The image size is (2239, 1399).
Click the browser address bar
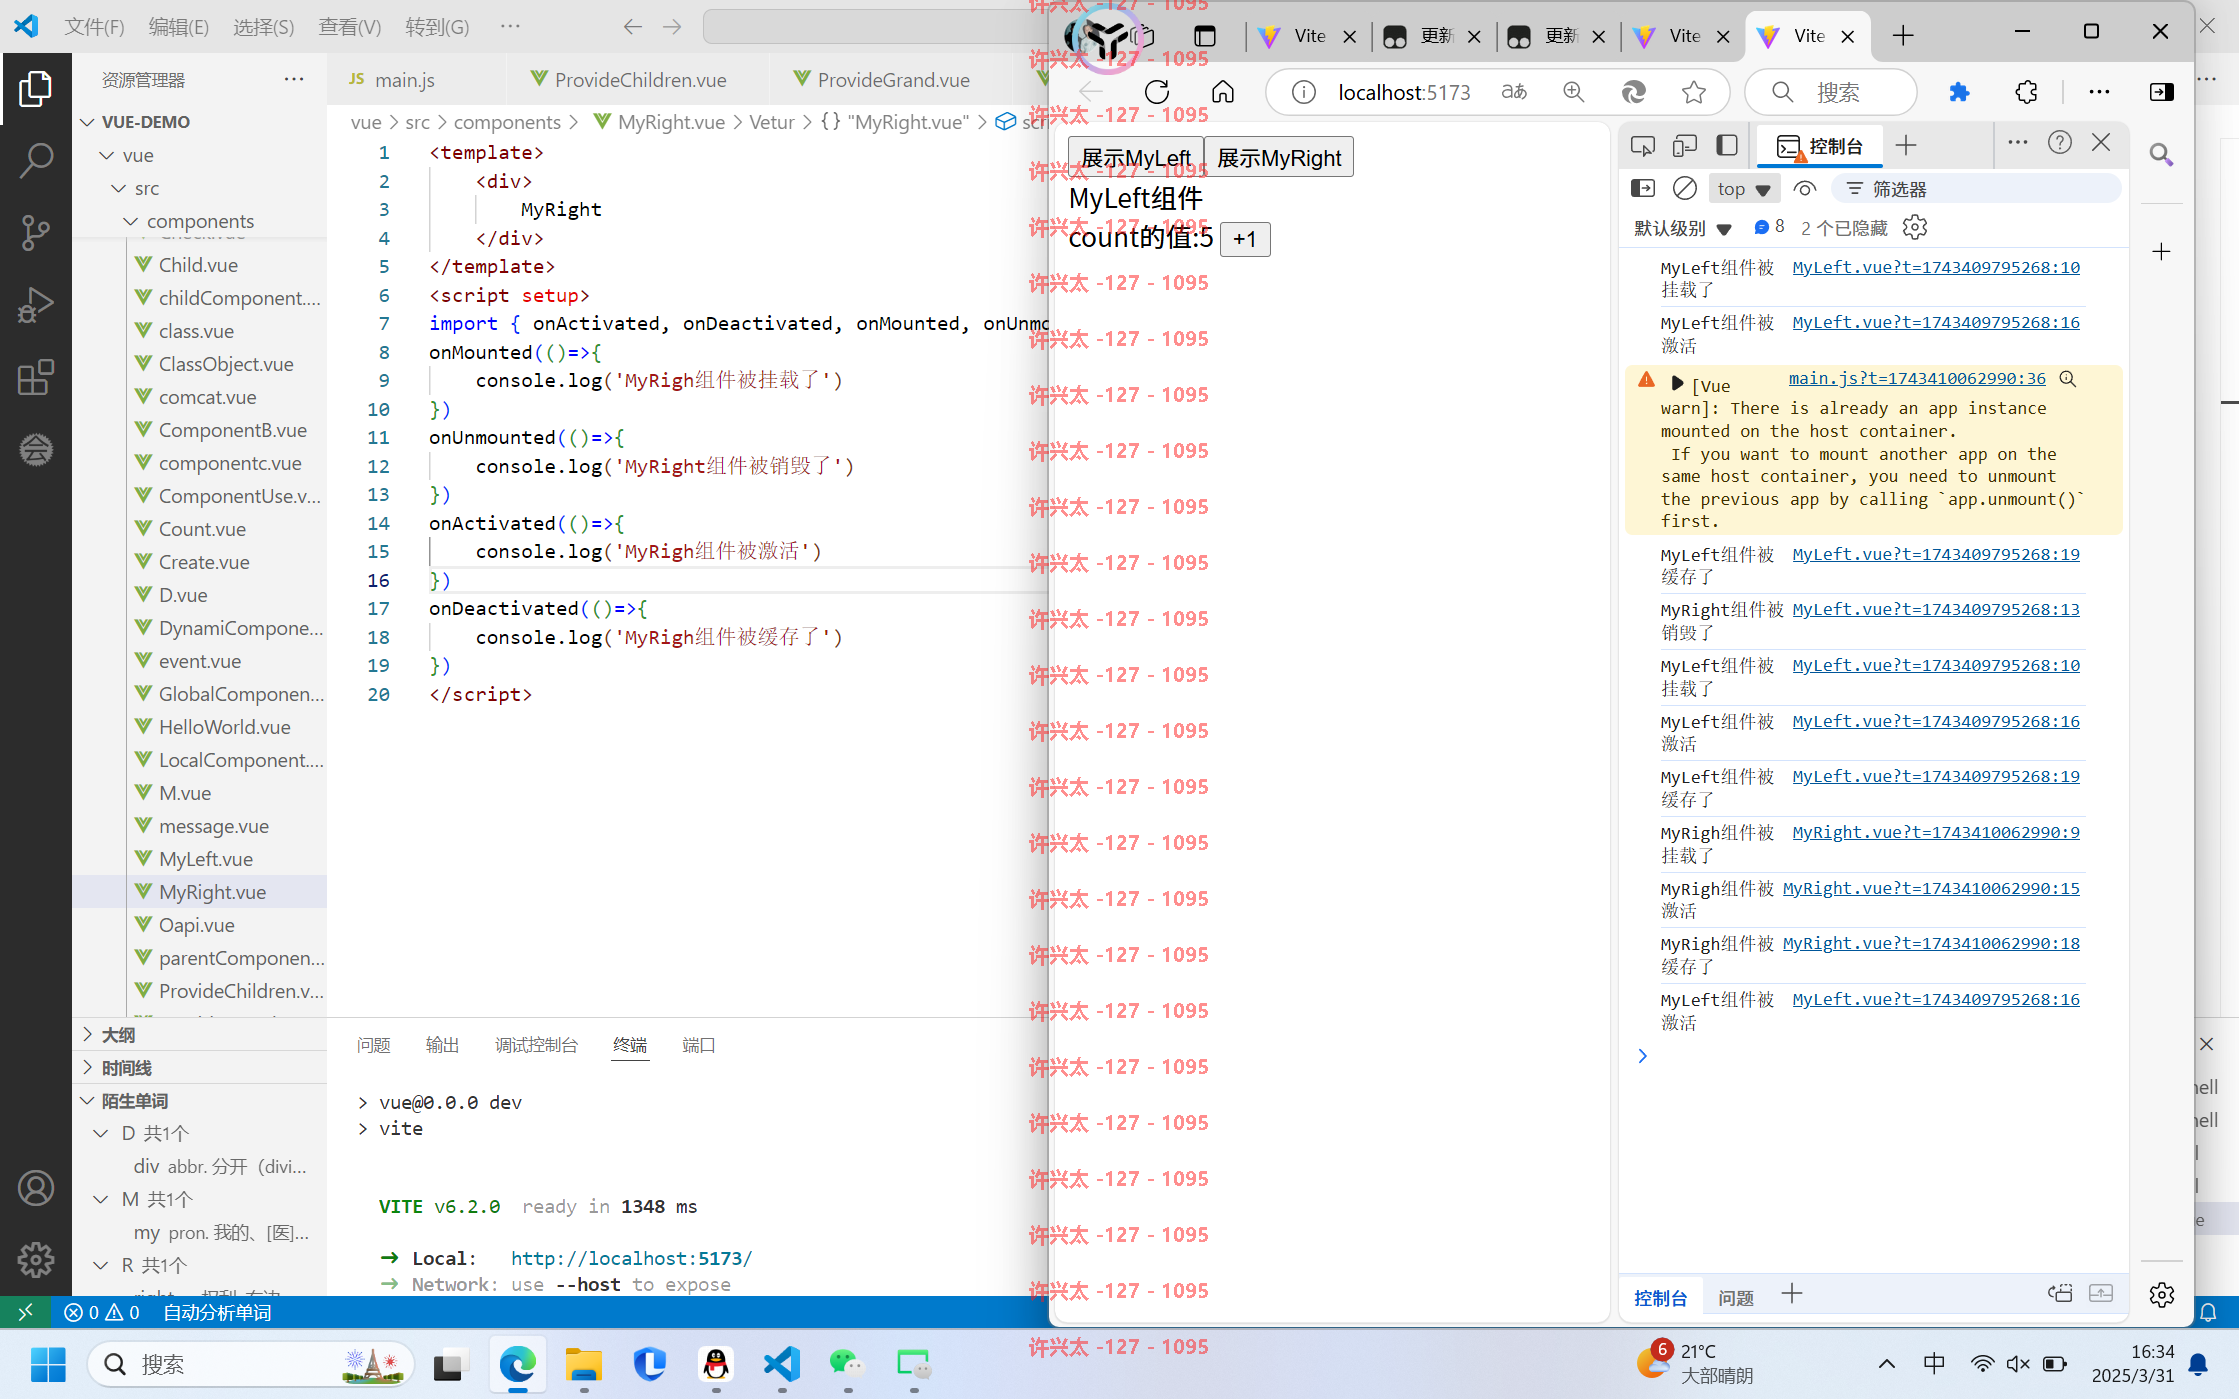(1404, 93)
